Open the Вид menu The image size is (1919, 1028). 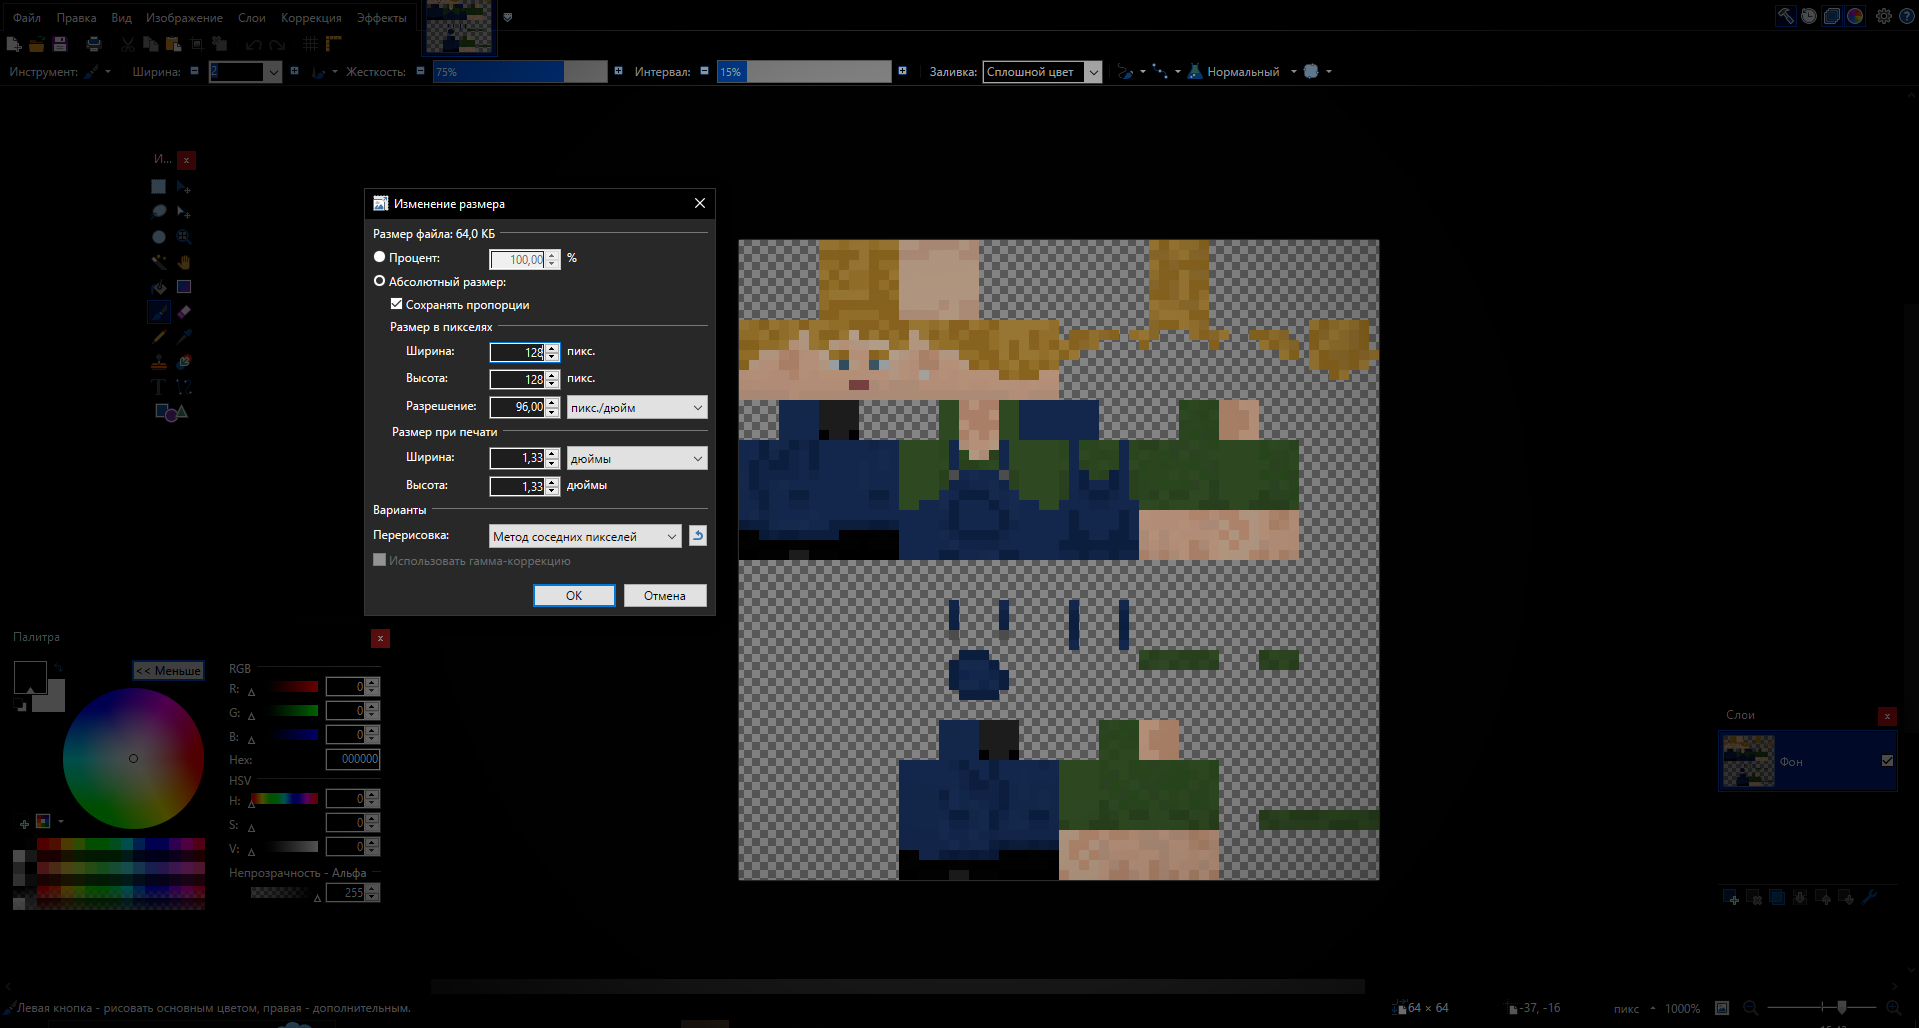[121, 18]
